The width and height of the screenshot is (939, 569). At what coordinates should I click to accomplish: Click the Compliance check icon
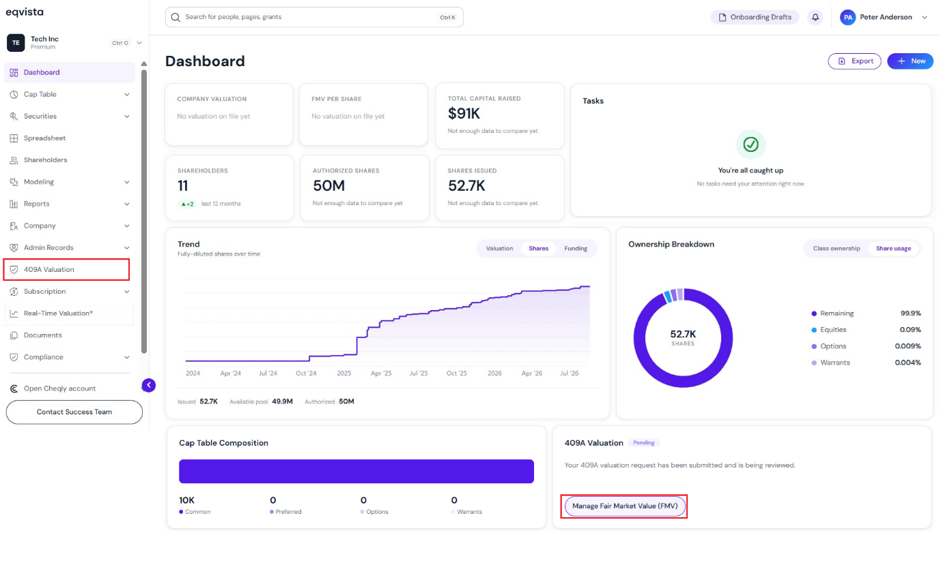click(x=14, y=357)
